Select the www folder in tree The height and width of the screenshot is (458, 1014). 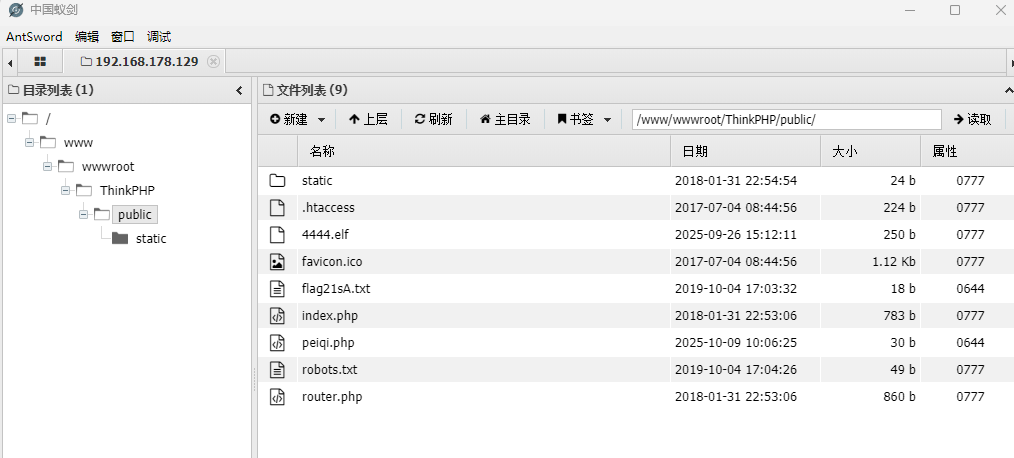tap(78, 142)
